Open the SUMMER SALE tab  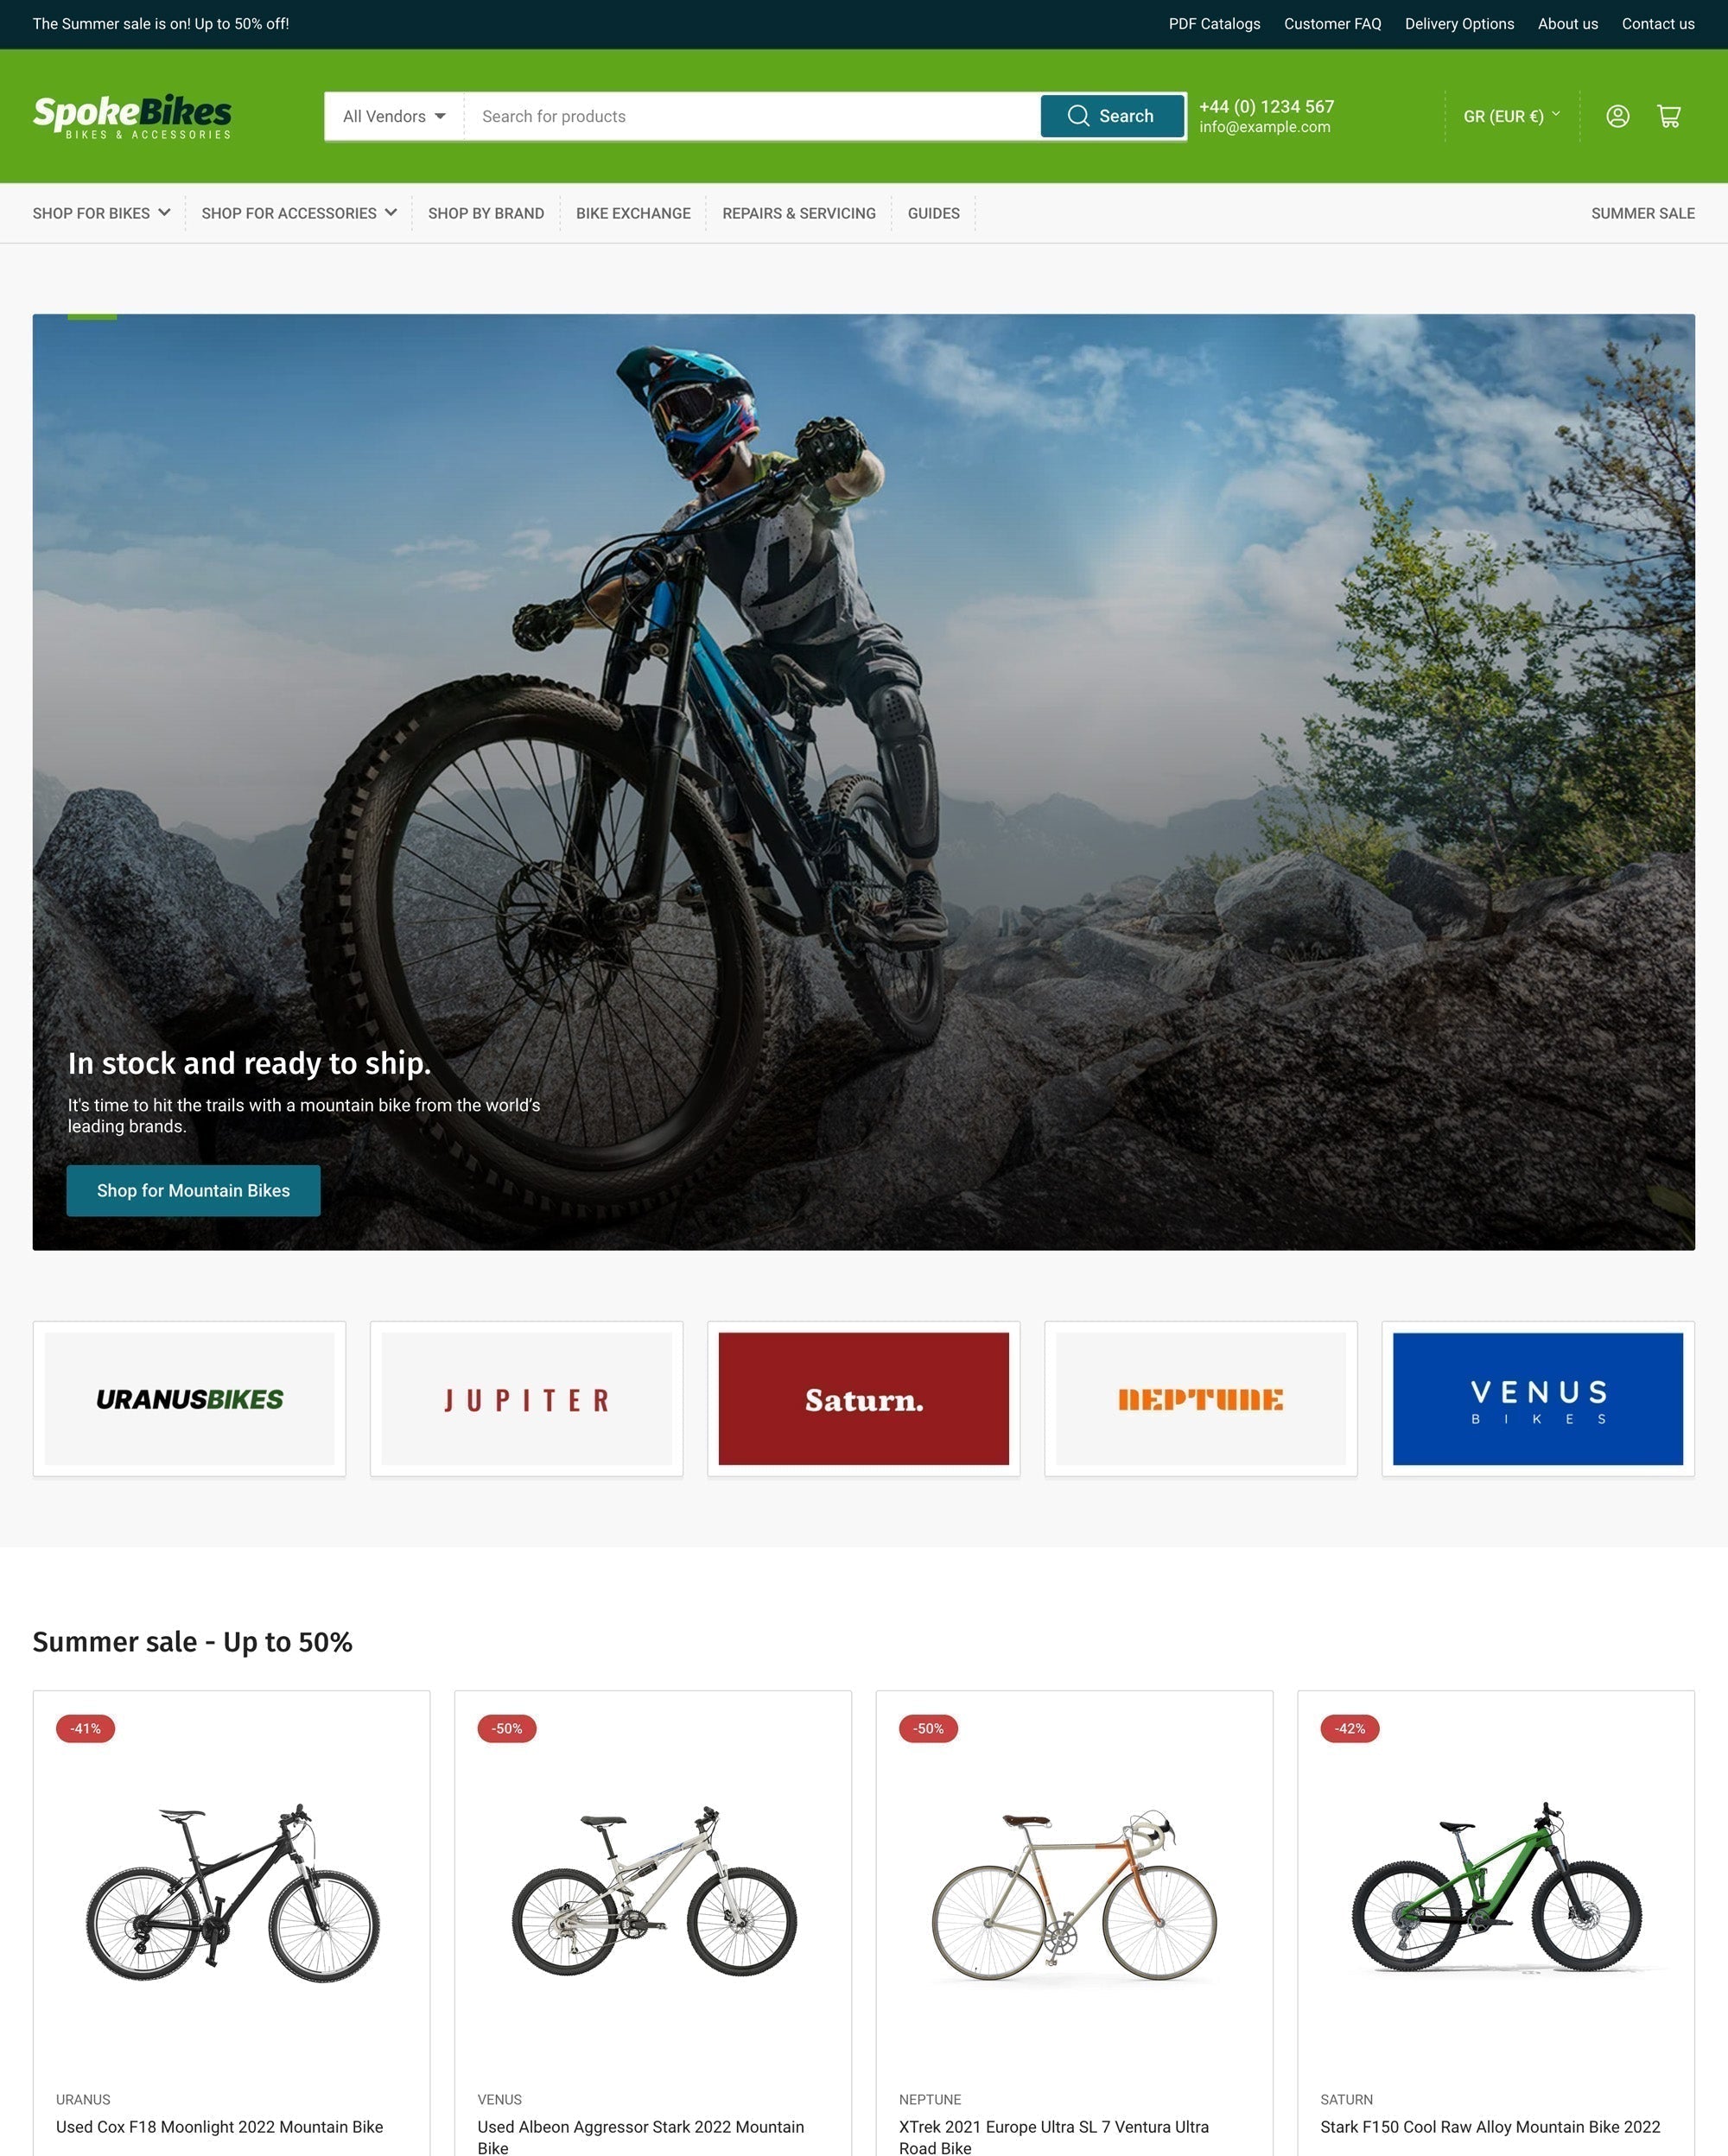coord(1642,212)
